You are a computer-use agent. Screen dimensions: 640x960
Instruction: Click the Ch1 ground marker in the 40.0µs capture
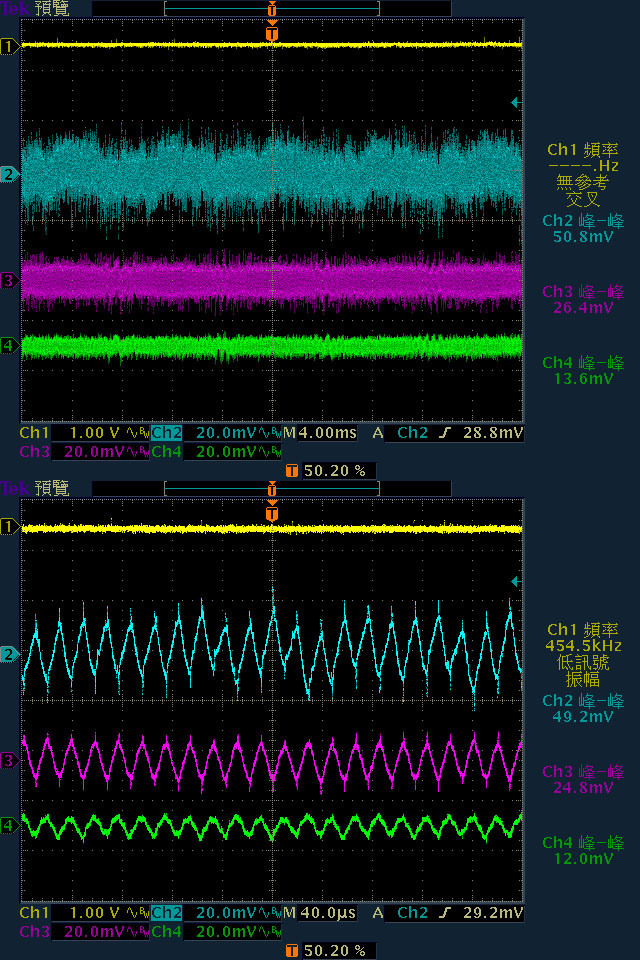[9, 526]
